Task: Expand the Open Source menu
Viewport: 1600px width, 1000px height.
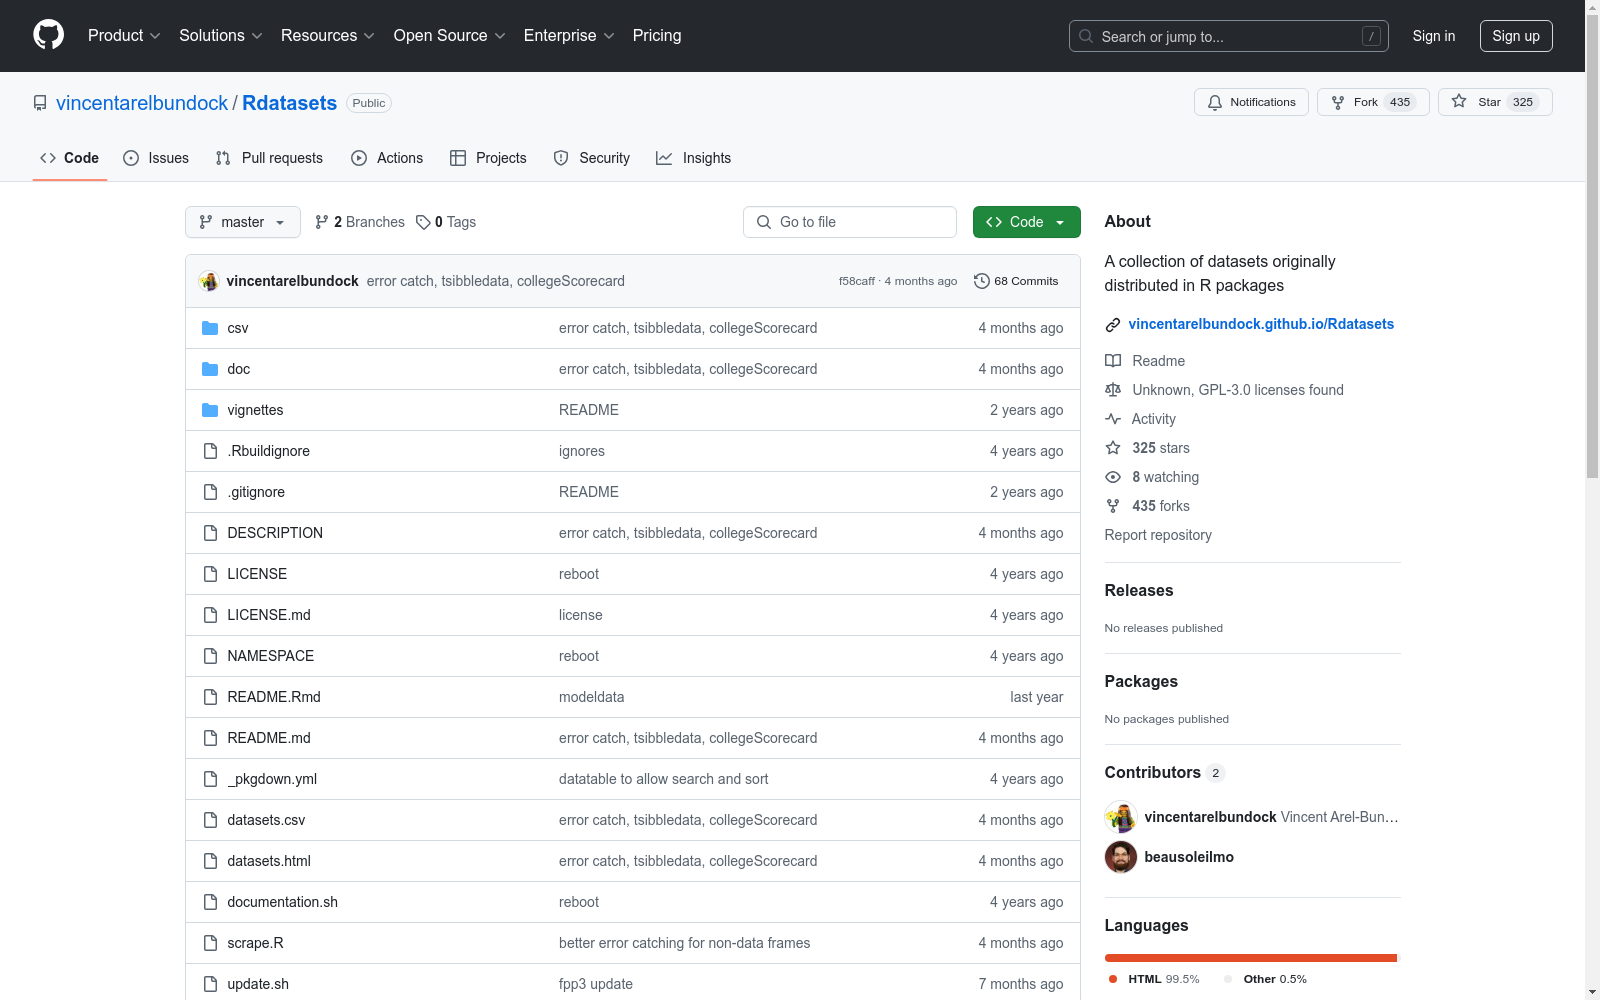Action: tap(450, 35)
